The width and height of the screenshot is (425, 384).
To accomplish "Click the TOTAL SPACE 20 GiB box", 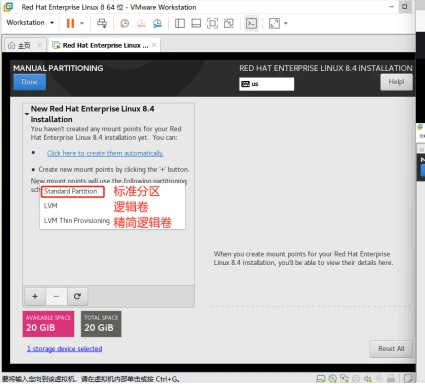I will point(101,324).
